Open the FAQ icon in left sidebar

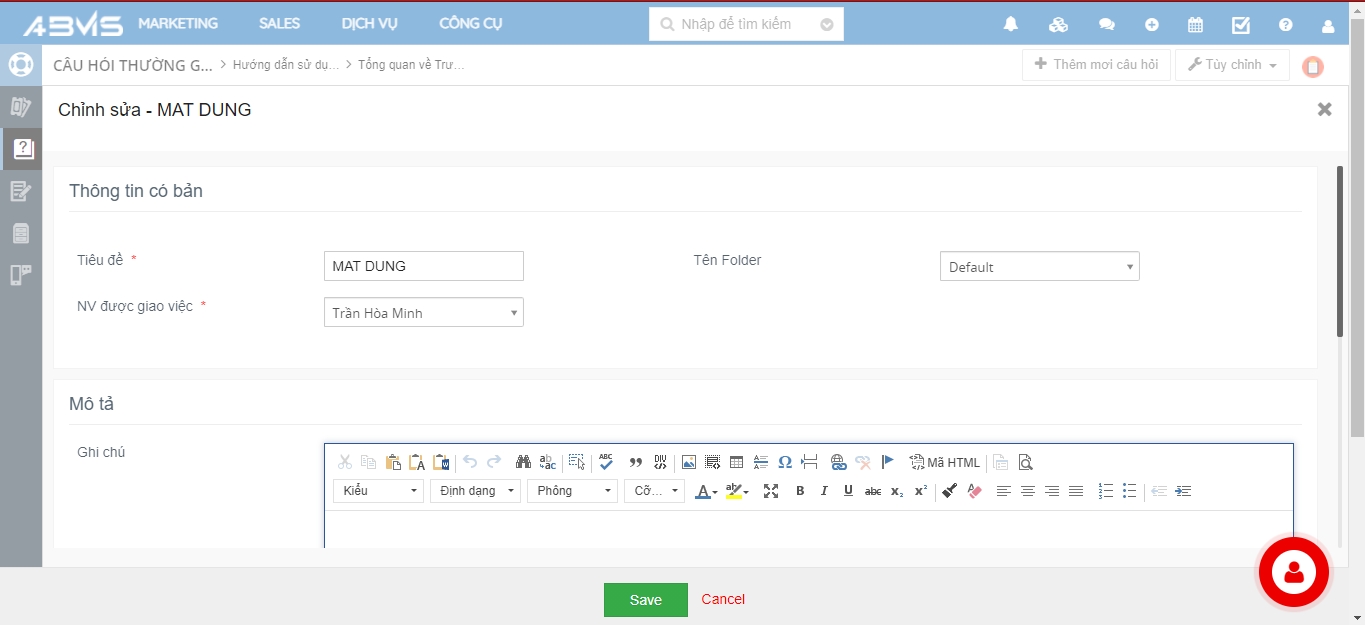point(21,149)
